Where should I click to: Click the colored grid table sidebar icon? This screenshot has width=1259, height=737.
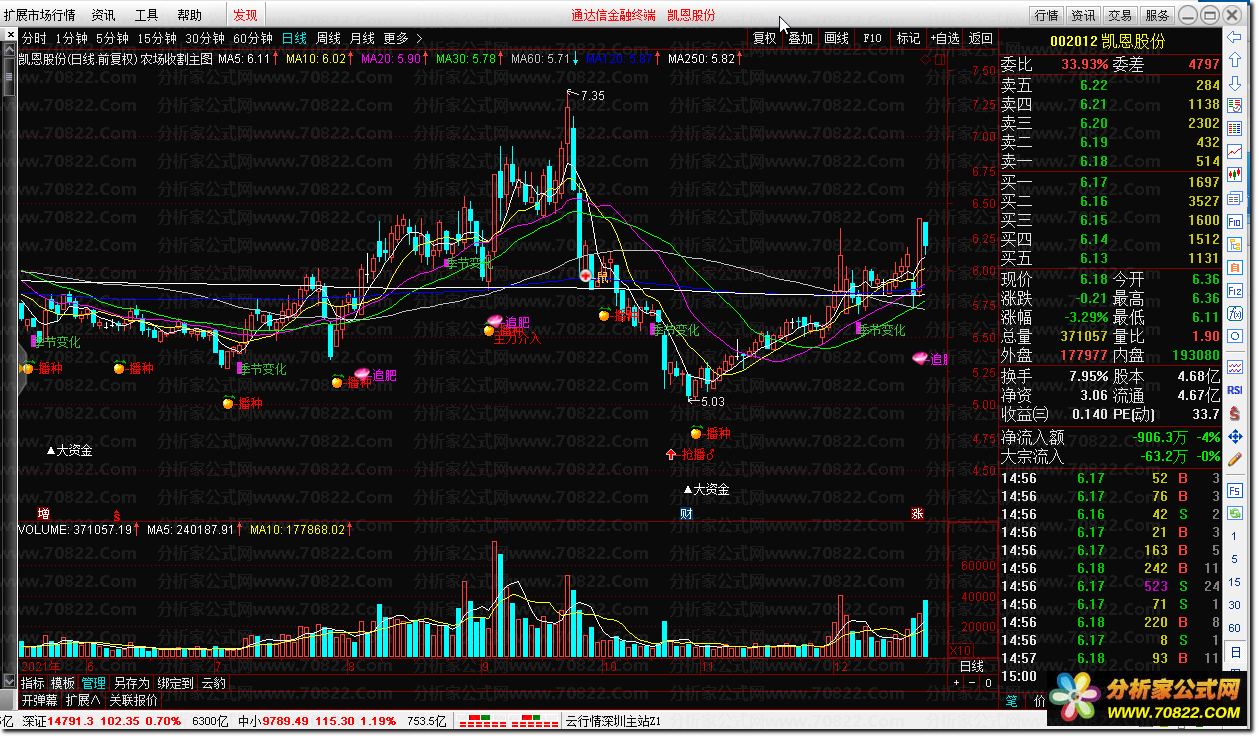(1235, 128)
